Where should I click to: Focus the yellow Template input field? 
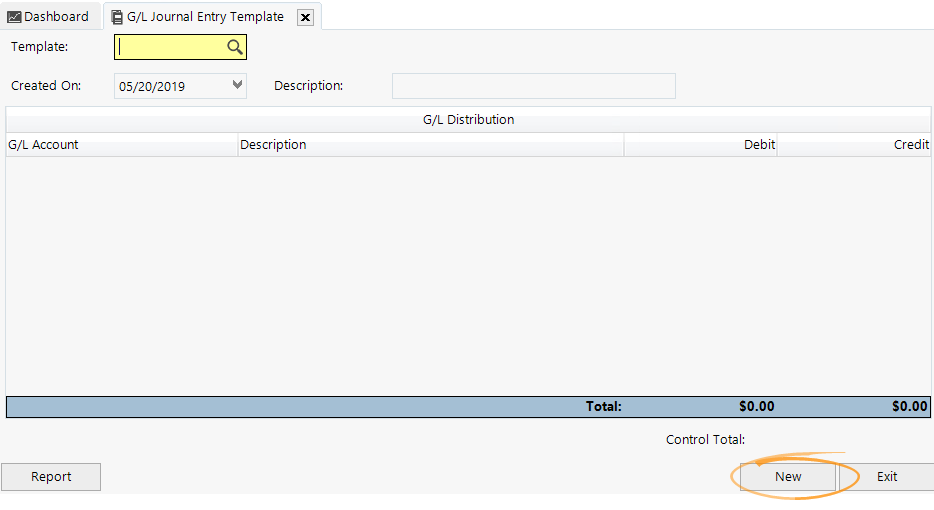point(170,47)
